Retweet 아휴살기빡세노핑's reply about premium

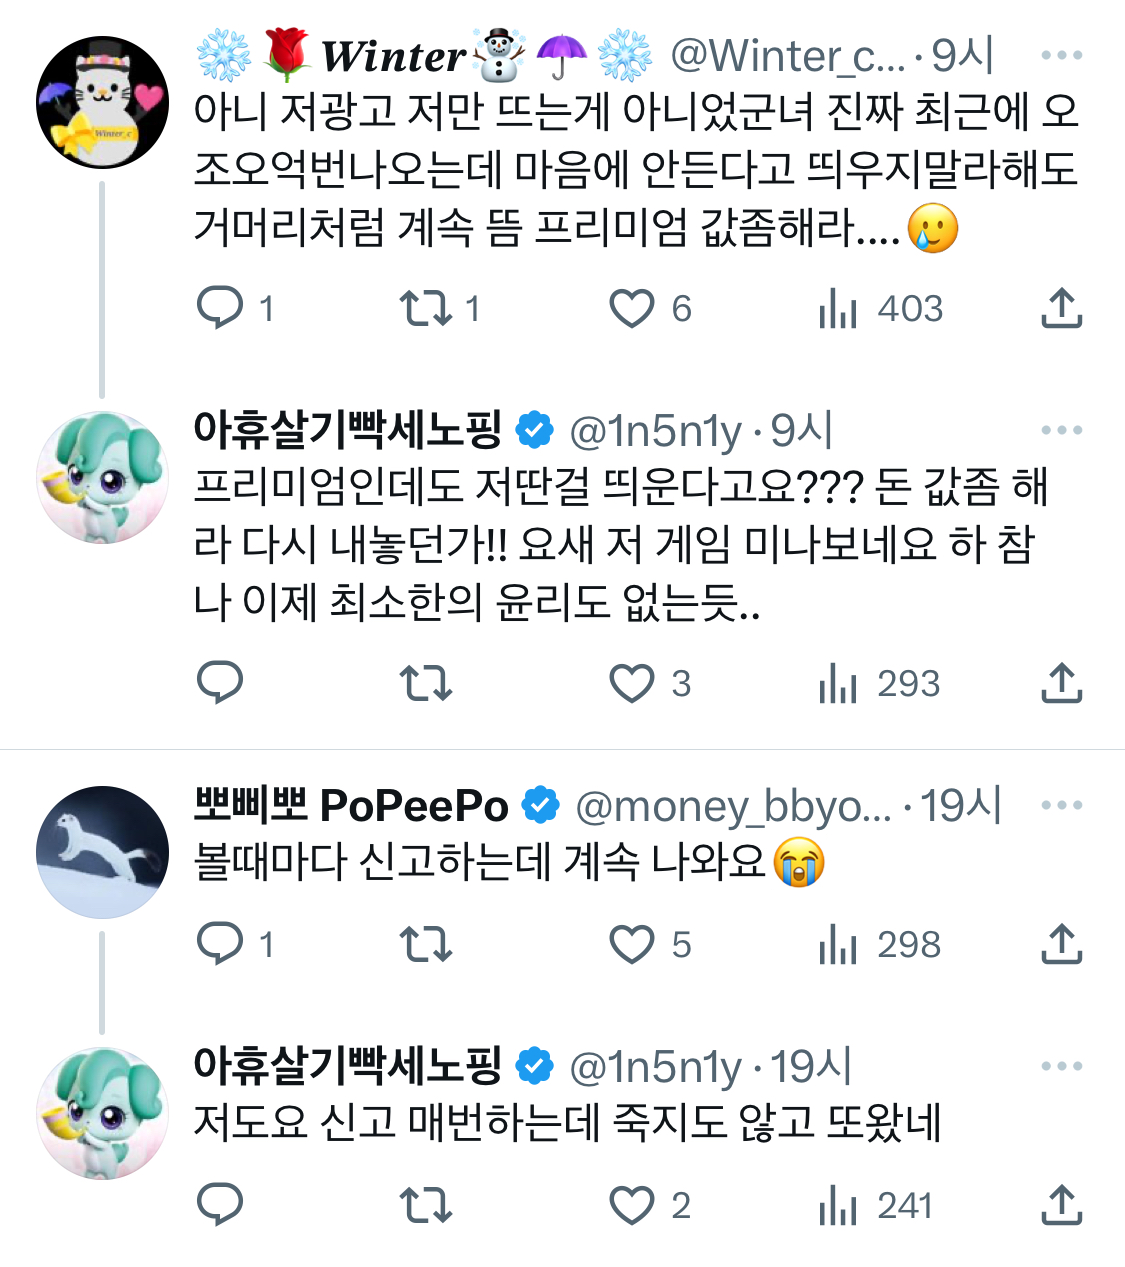click(425, 684)
